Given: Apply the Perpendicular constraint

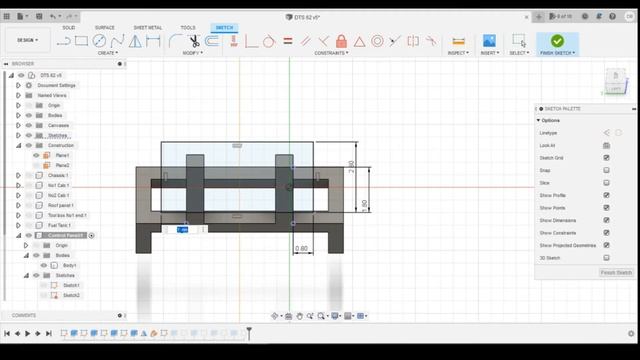Looking at the screenshot, I should (x=323, y=41).
